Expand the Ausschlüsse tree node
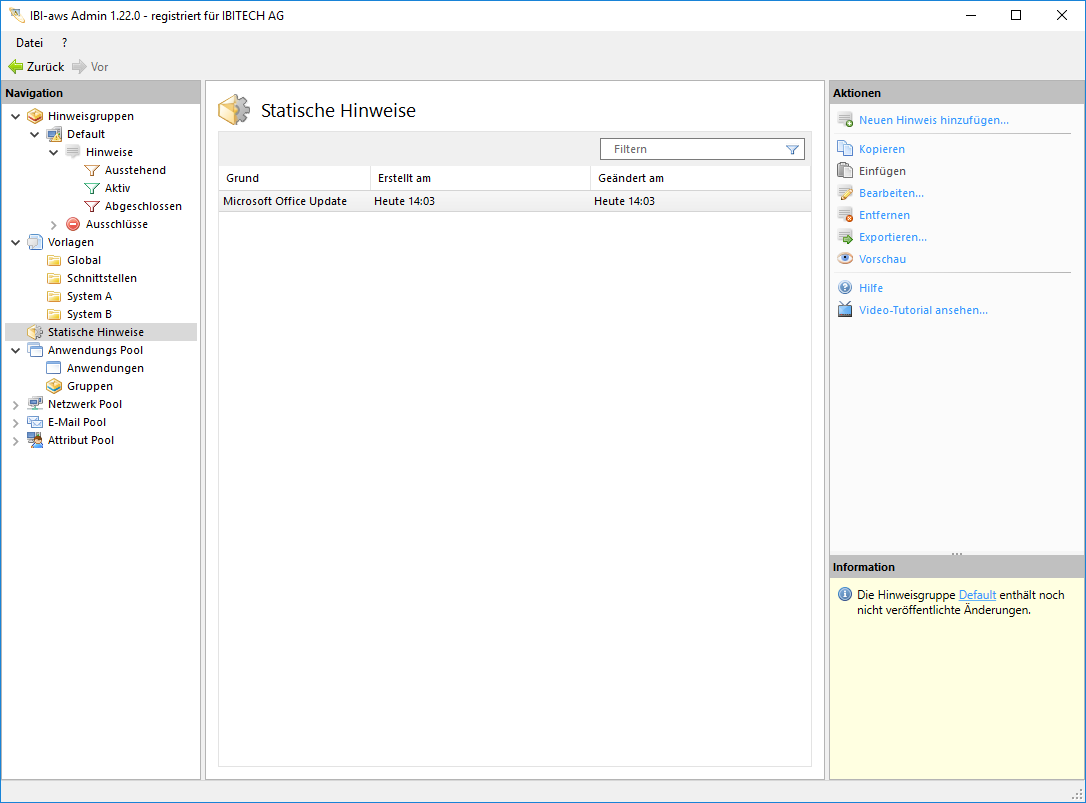This screenshot has height=803, width=1086. pos(54,225)
